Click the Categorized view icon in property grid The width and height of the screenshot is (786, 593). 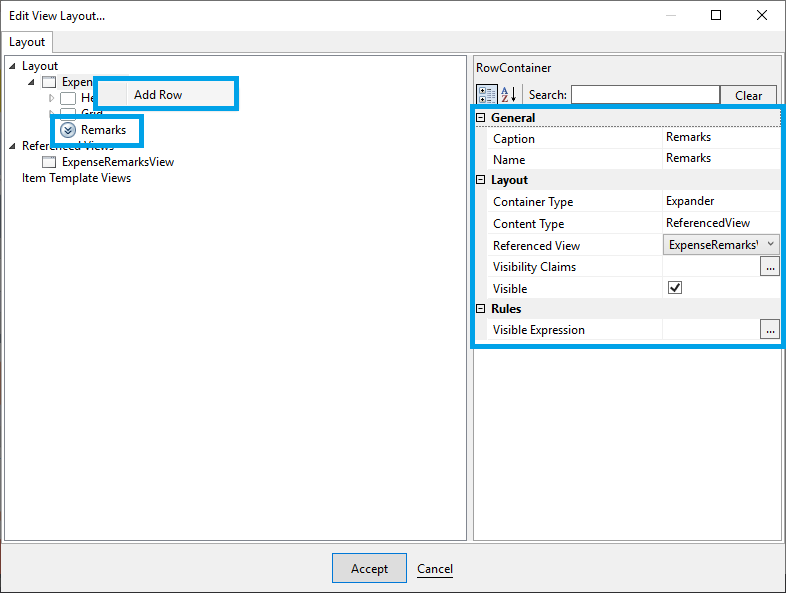[x=486, y=94]
